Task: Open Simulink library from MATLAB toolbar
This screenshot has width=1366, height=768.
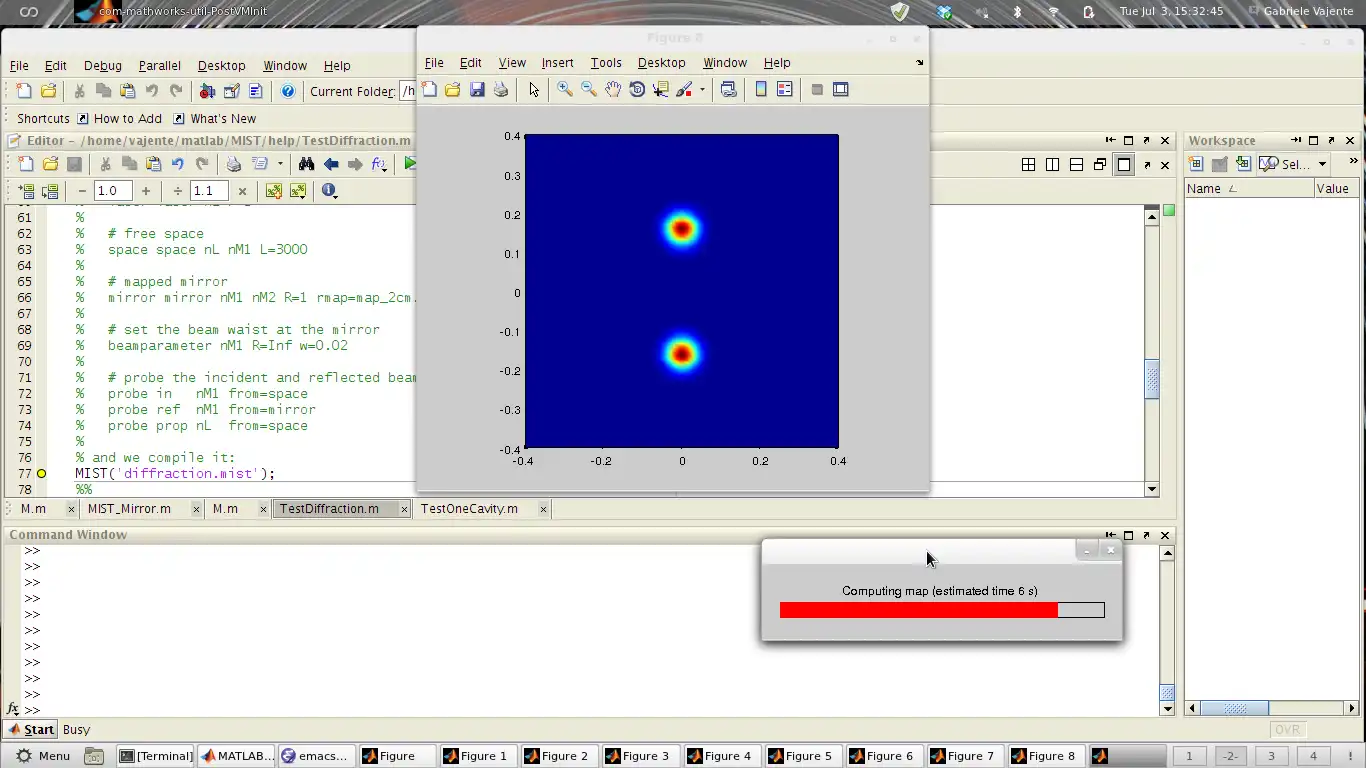Action: [x=207, y=91]
